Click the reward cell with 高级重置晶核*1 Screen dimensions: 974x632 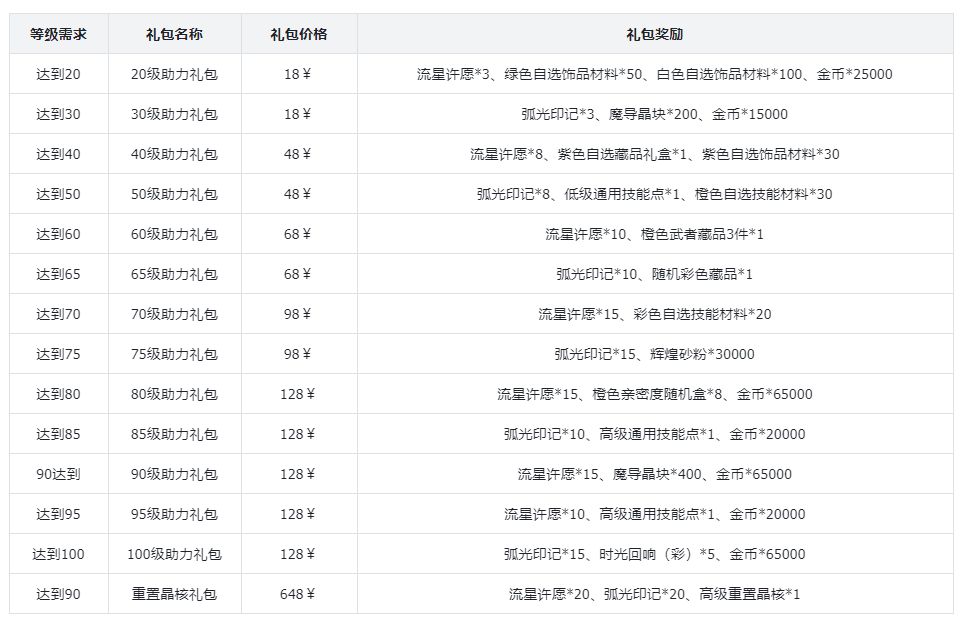(655, 594)
